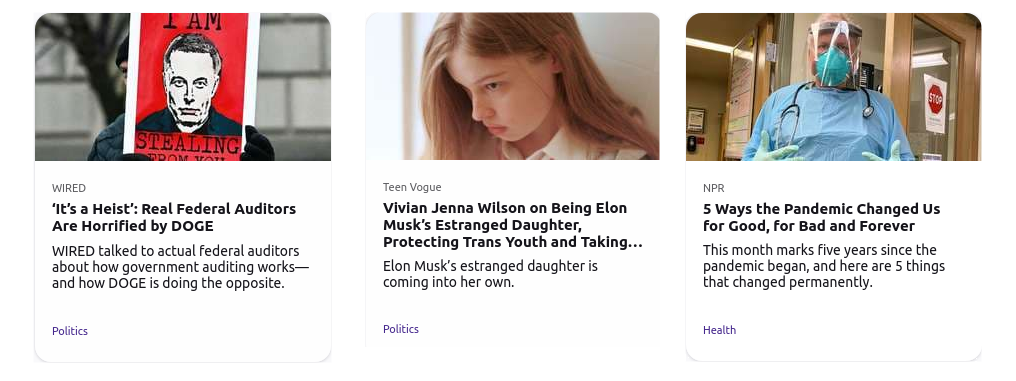
Task: Click summary "Elon Musk's estranged daughter is coming"
Action: tap(491, 274)
